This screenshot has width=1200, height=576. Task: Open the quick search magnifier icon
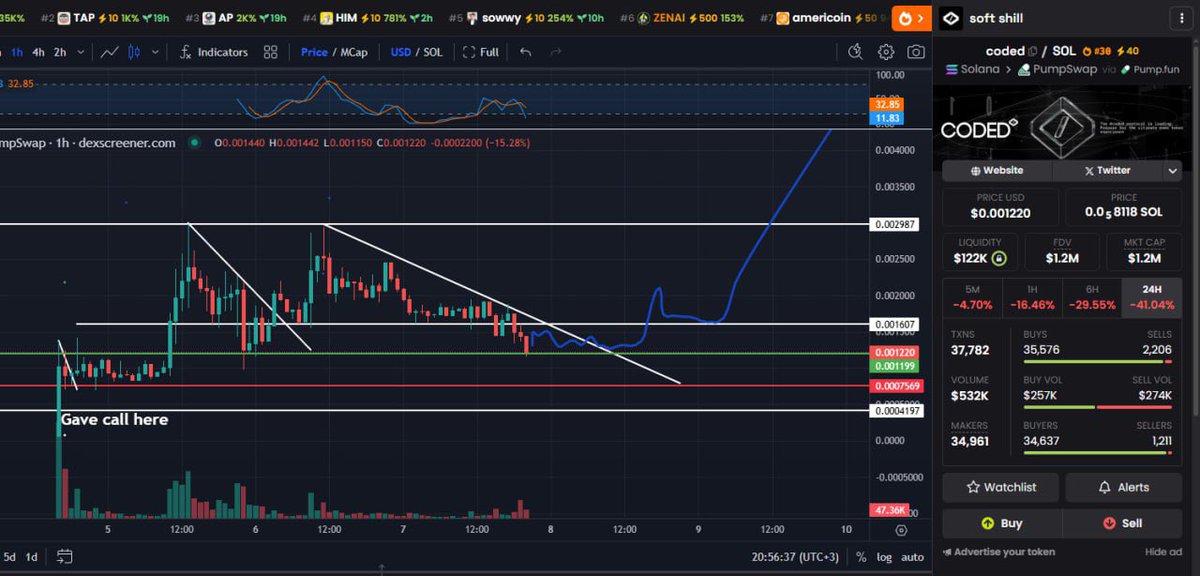855,52
